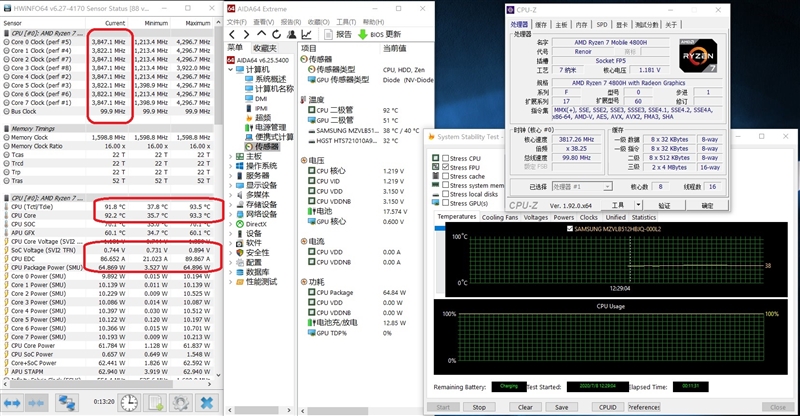Click the AIDA64 forward navigation arrow
The width and height of the screenshot is (800, 416).
click(x=246, y=34)
